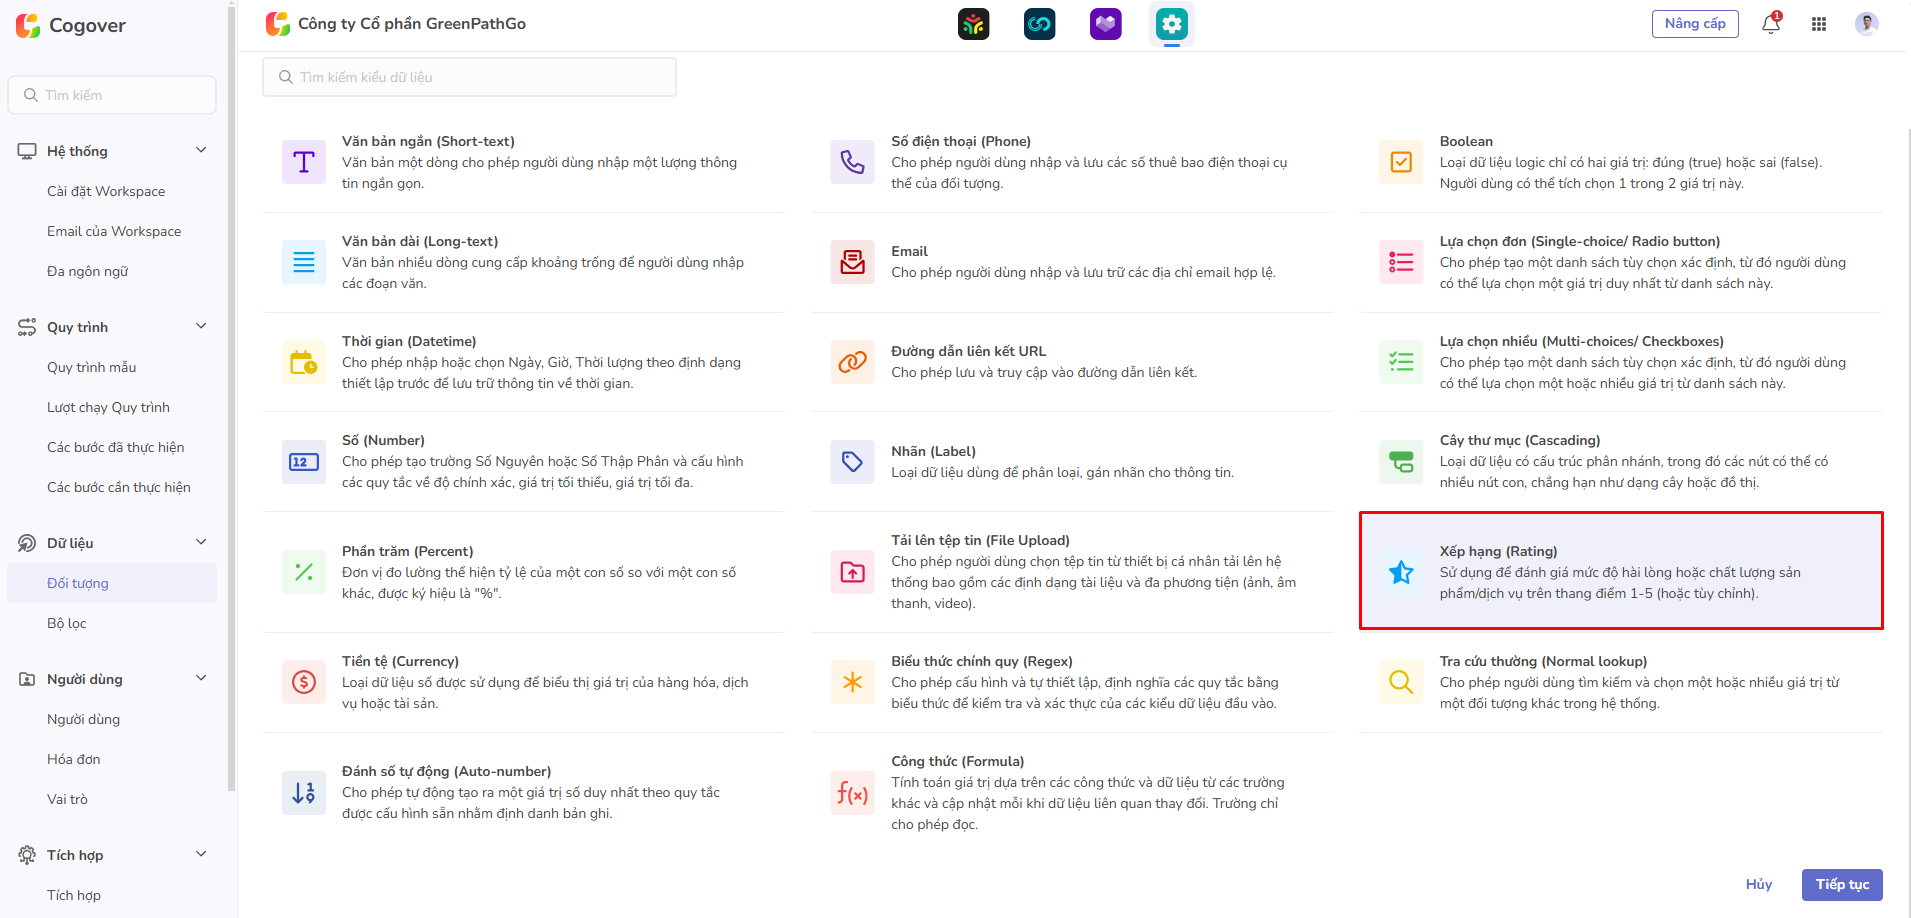Click the Hủy cancel button
Viewport: 1911px width, 918px height.
1758,884
